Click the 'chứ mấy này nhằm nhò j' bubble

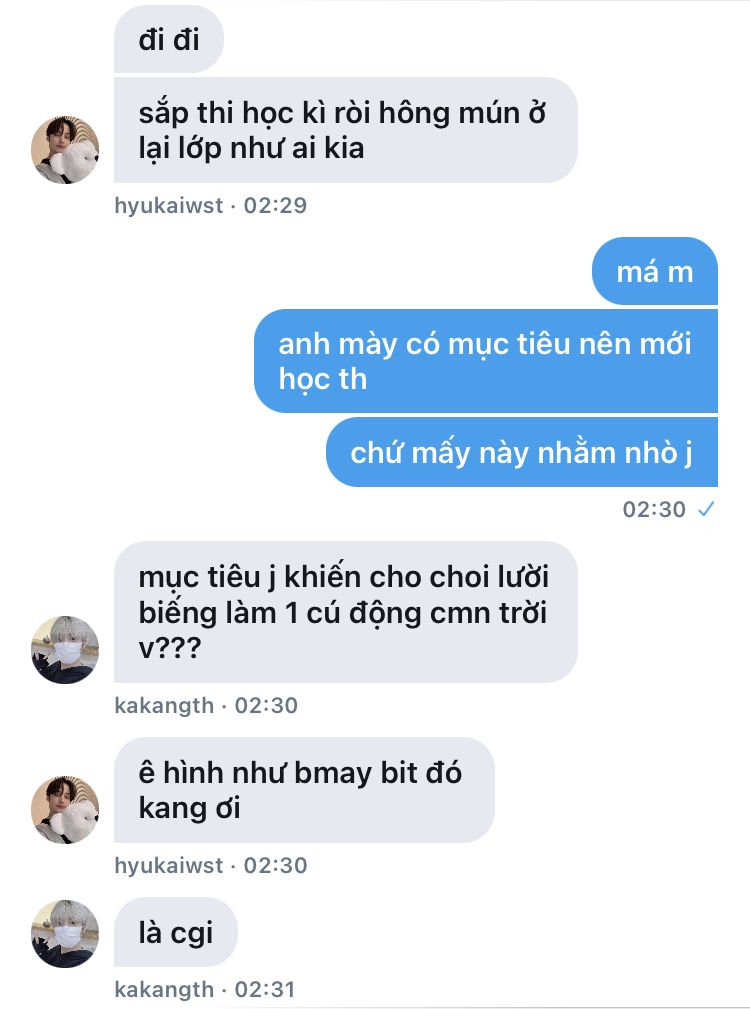[522, 452]
